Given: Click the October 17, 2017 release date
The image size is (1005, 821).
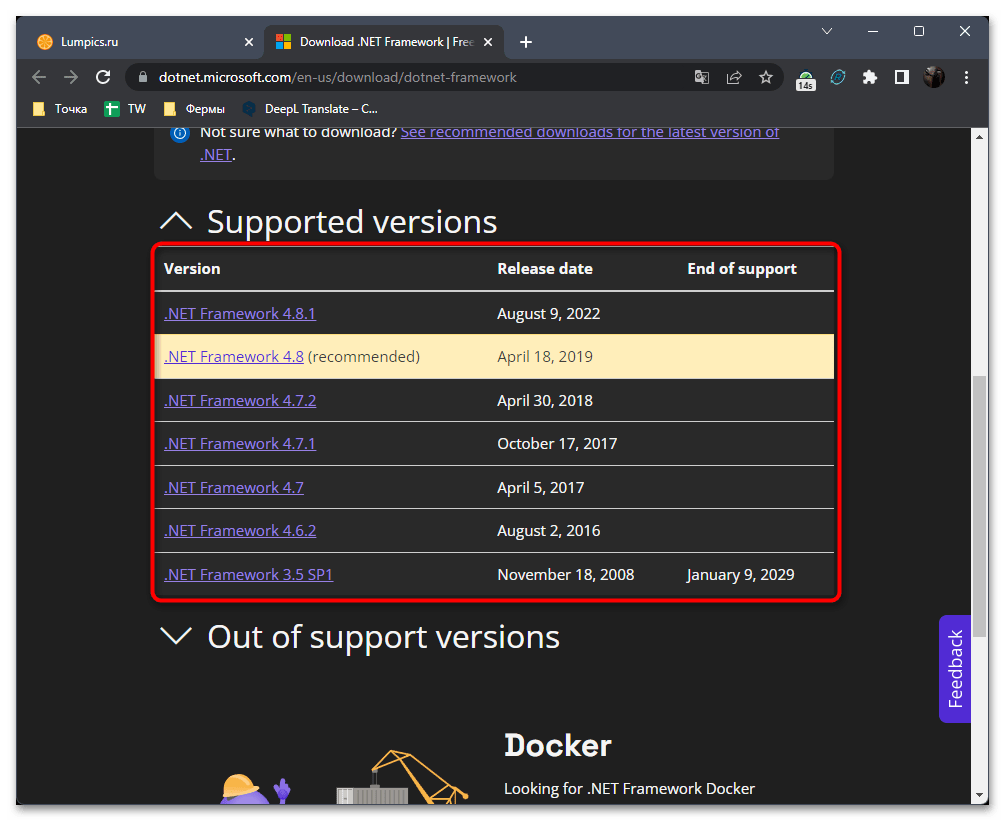Looking at the screenshot, I should [557, 444].
